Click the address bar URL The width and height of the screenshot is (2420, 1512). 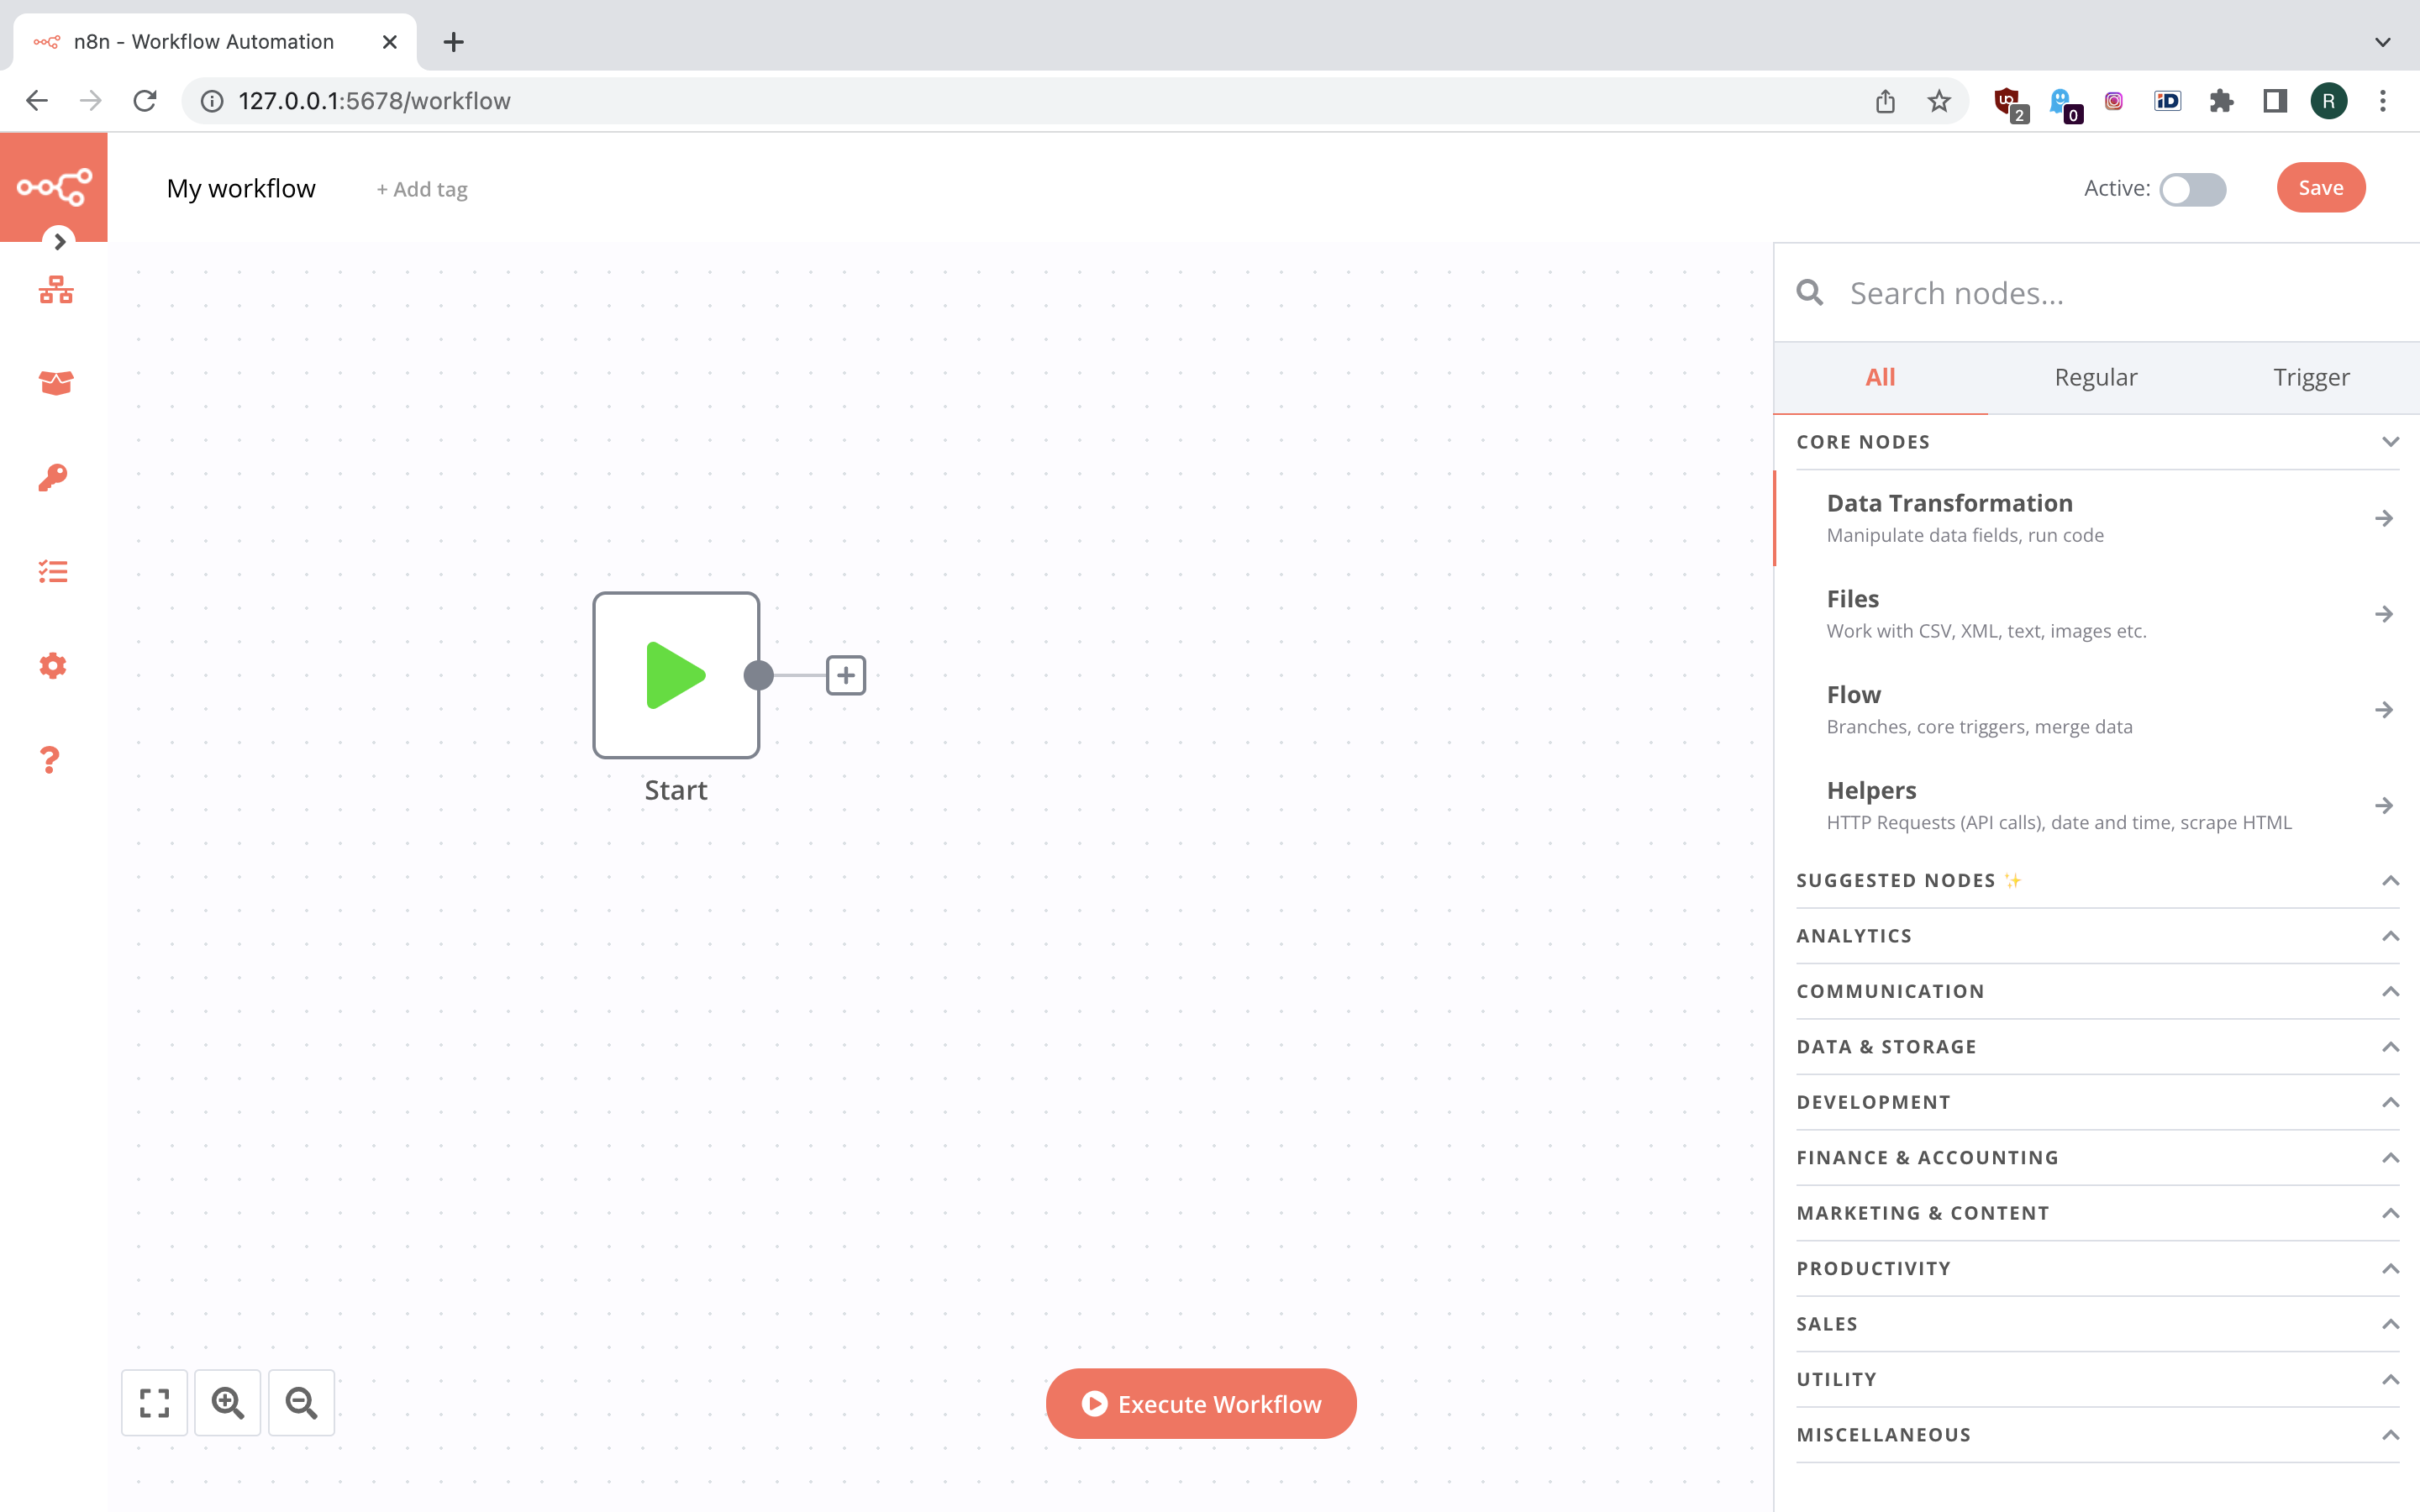tap(374, 101)
